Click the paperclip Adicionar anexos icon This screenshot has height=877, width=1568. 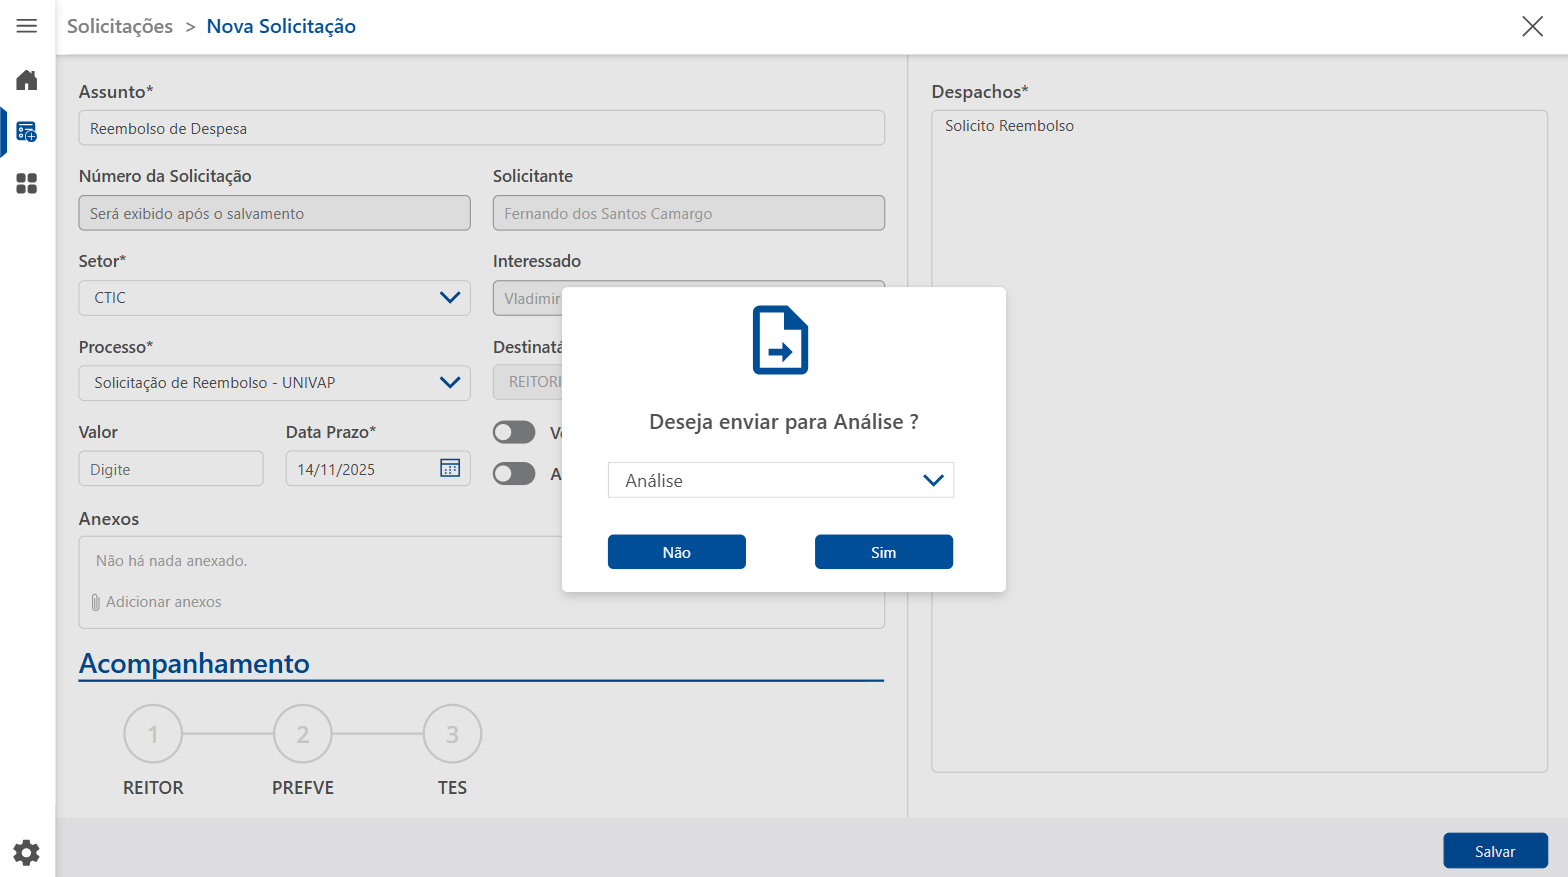point(96,602)
